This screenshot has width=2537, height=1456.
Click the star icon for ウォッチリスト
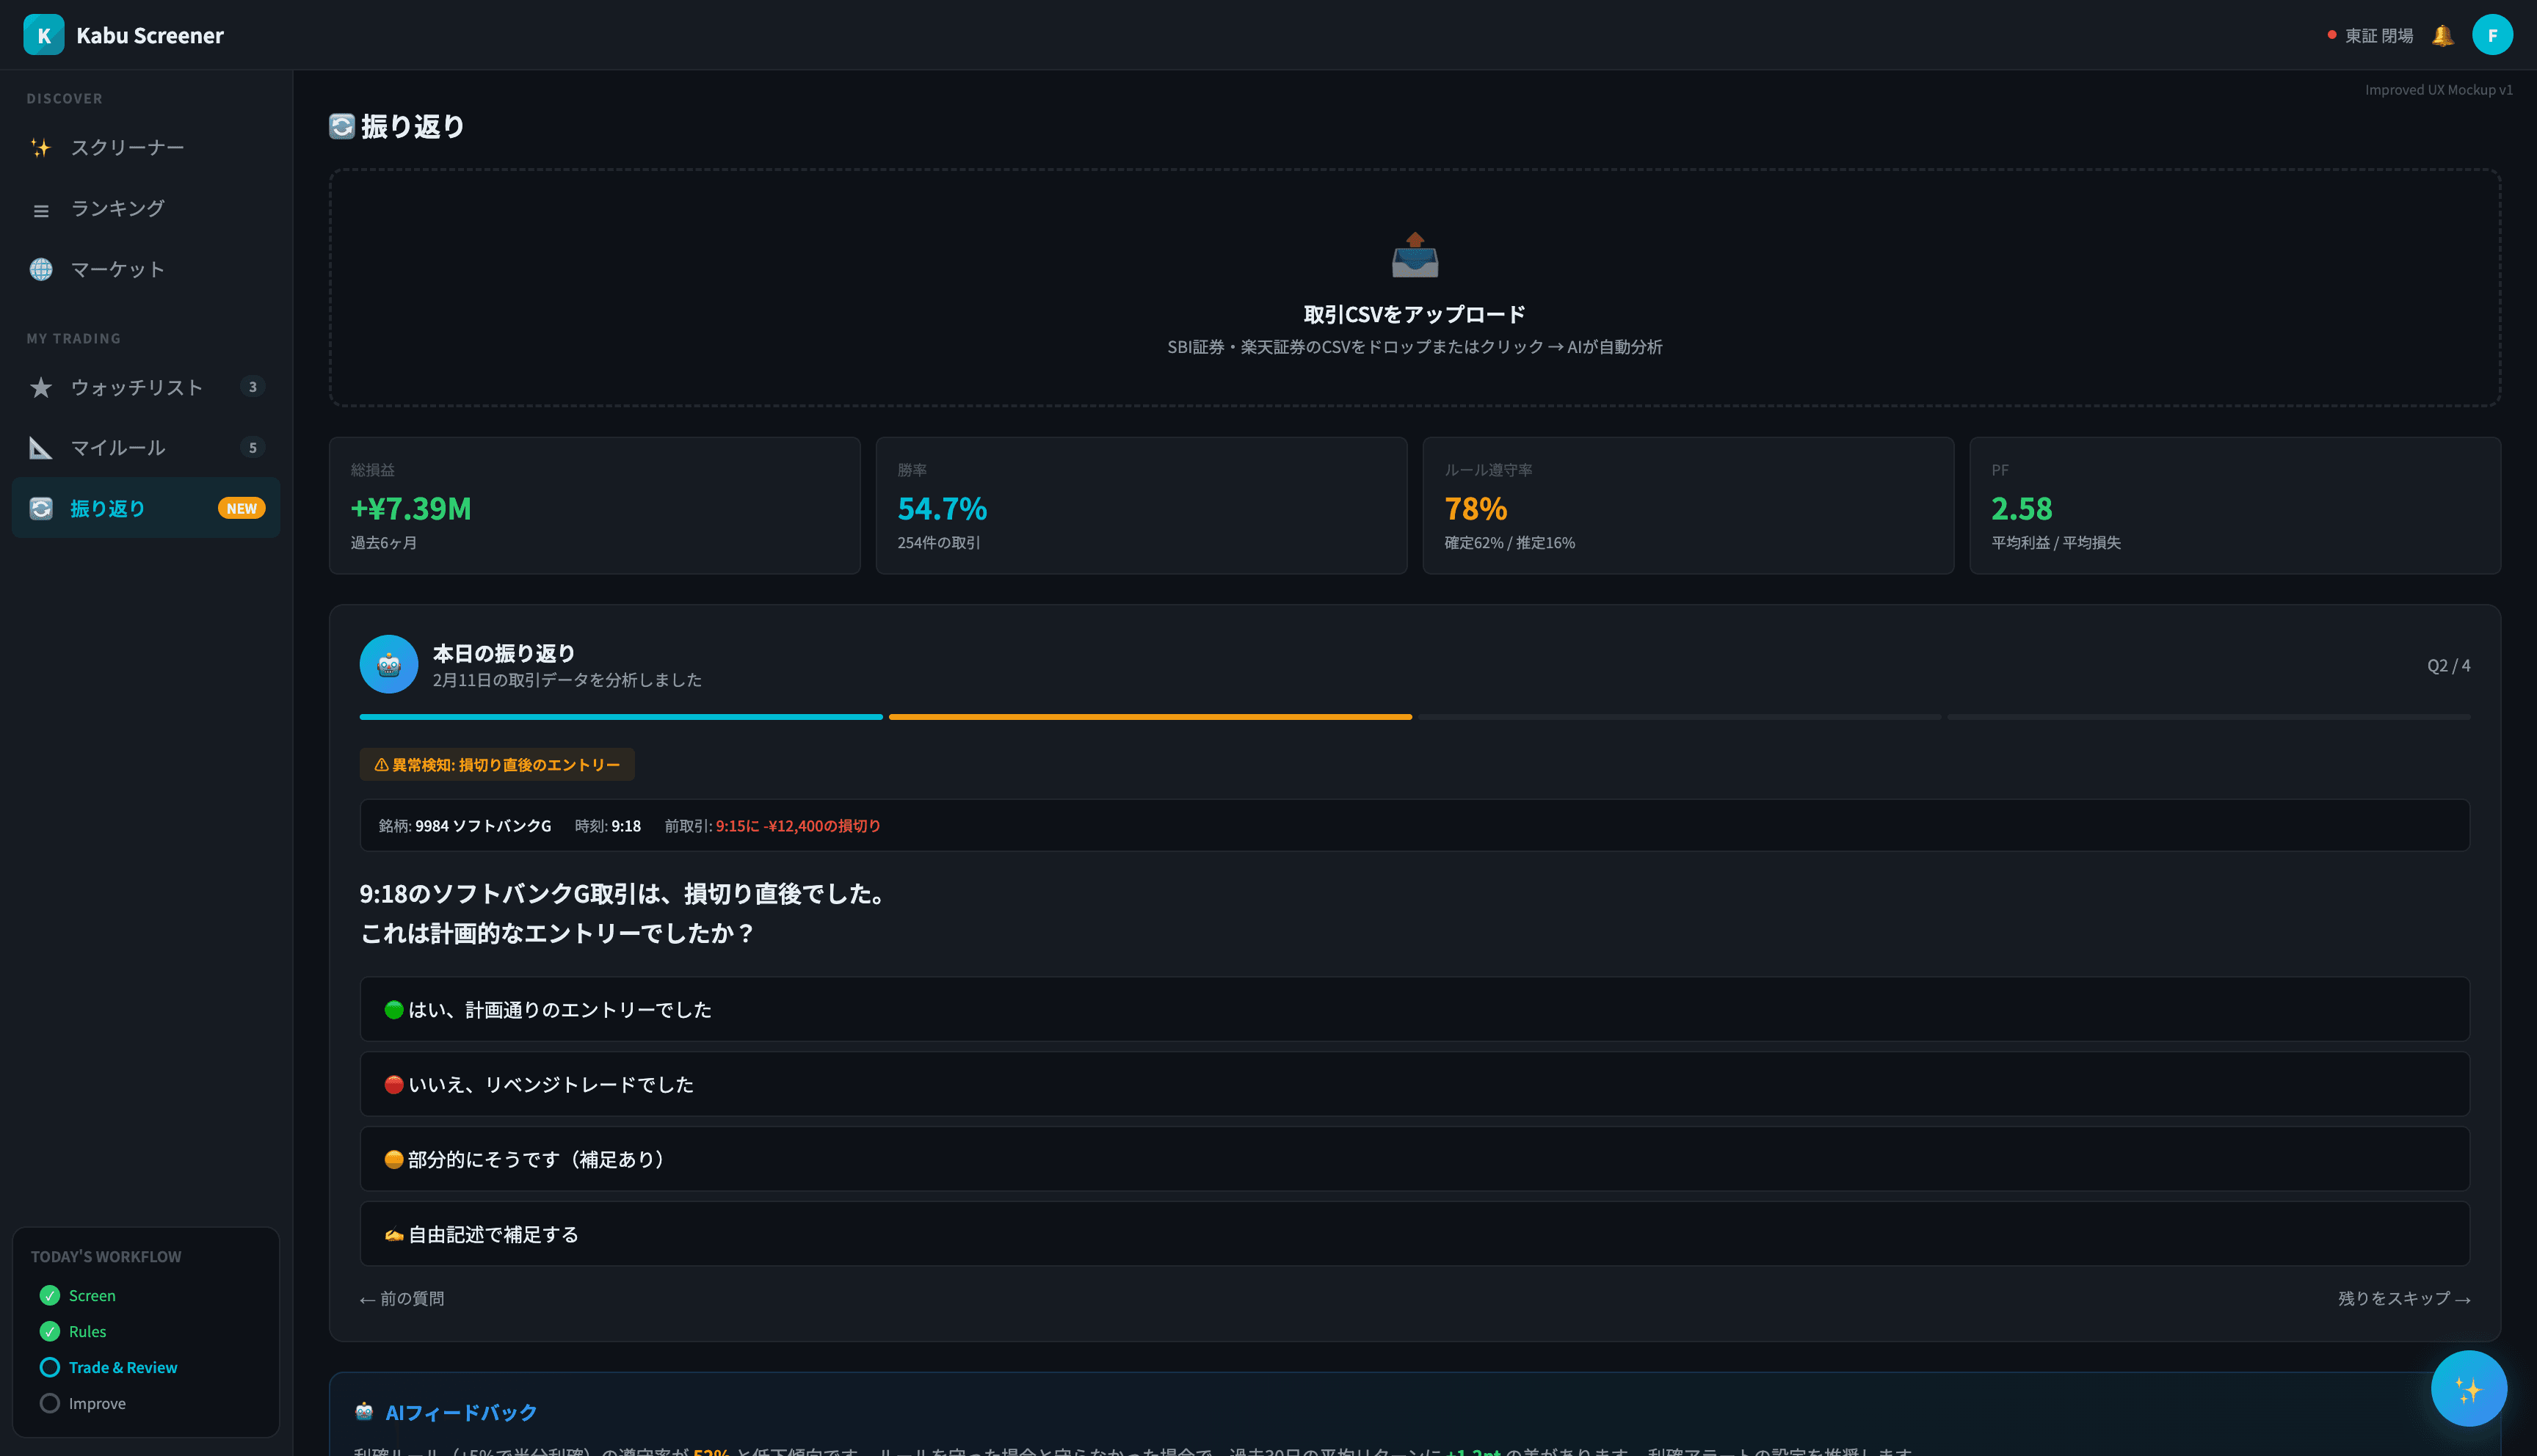[x=41, y=387]
